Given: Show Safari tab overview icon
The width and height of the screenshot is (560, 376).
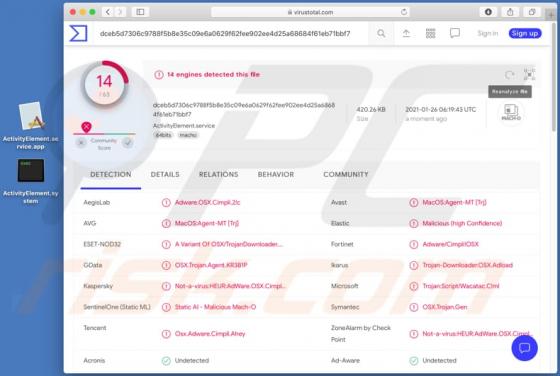Looking at the screenshot, I should coord(532,12).
